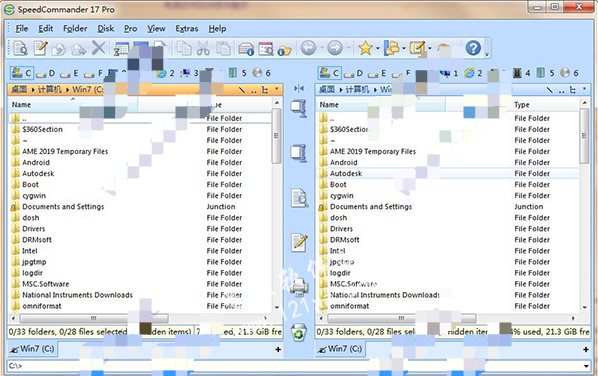Screen dimensions: 598x376
Task: Click the blue Help question mark
Action: coord(473,48)
